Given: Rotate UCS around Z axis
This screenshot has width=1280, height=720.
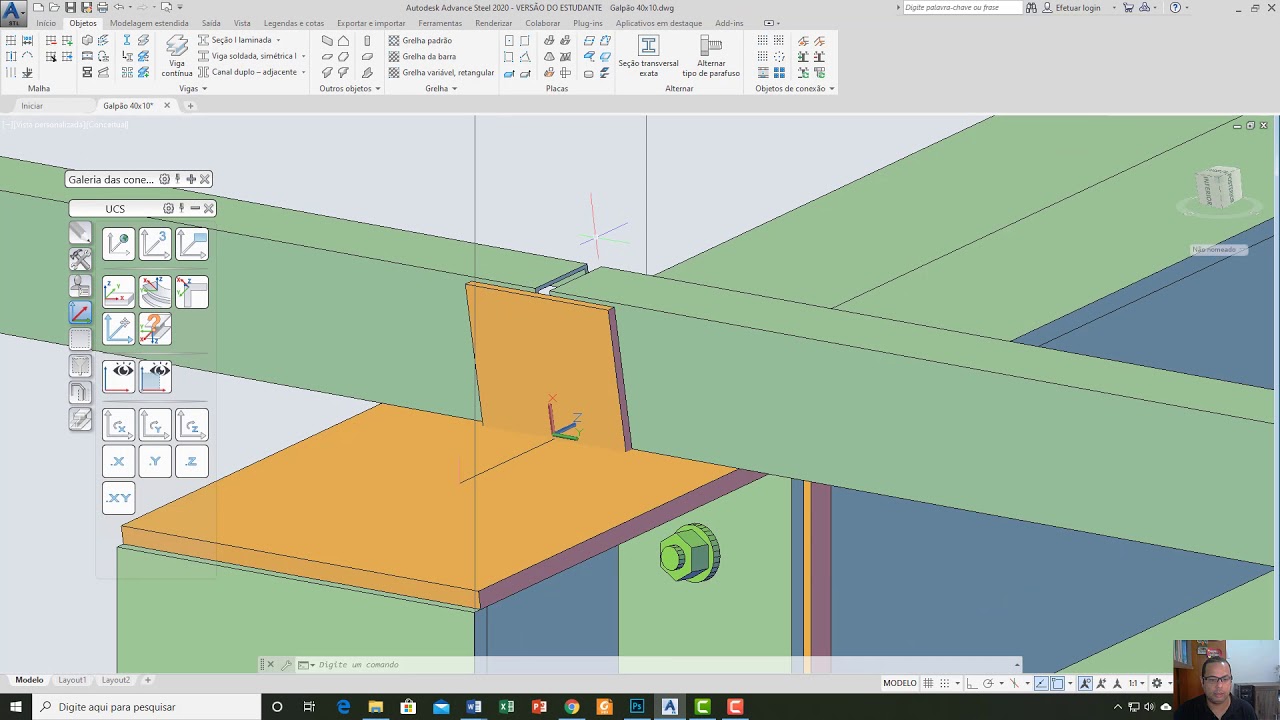Looking at the screenshot, I should [192, 426].
